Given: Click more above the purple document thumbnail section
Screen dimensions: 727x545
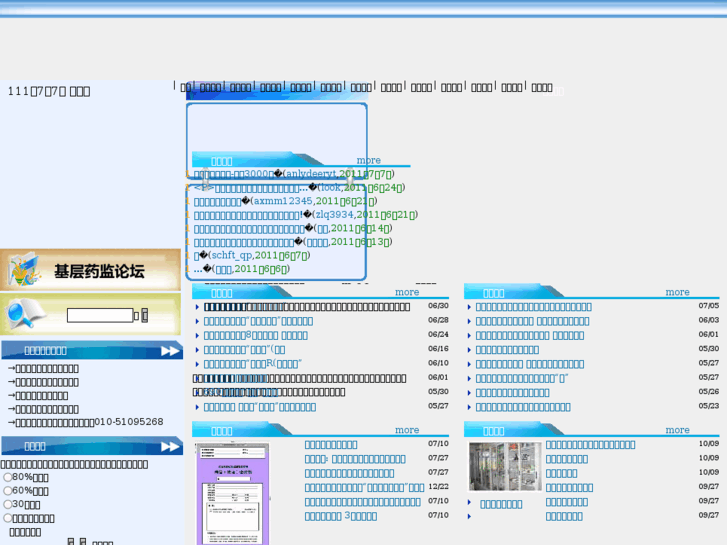Looking at the screenshot, I should click(407, 430).
